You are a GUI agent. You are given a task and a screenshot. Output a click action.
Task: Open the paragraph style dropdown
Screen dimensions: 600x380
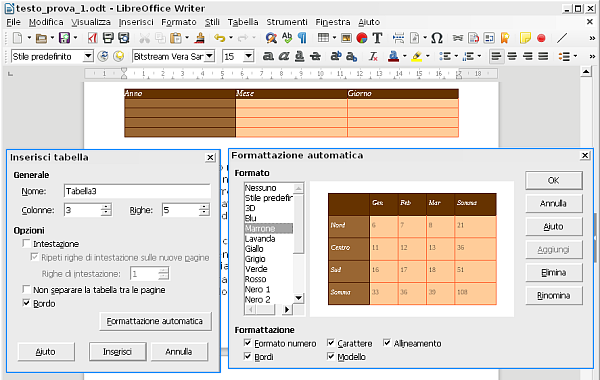coord(88,57)
